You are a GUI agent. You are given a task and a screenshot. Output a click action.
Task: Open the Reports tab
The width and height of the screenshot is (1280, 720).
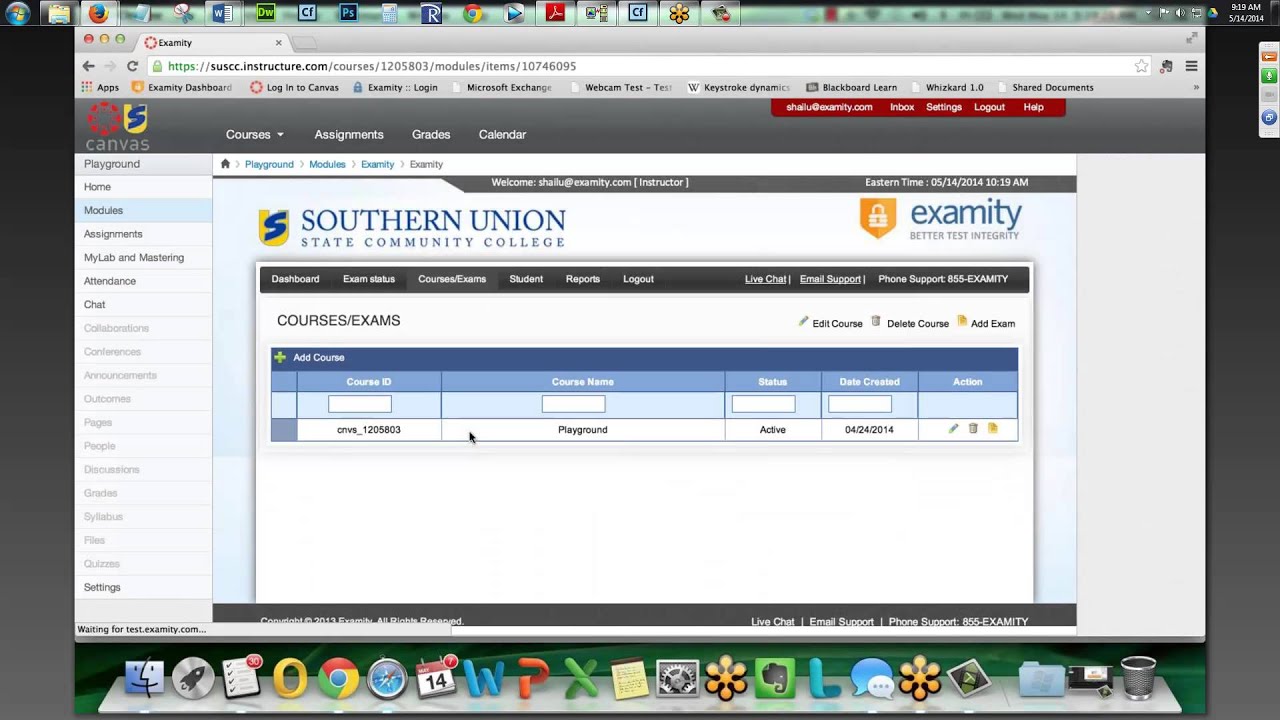click(x=583, y=279)
